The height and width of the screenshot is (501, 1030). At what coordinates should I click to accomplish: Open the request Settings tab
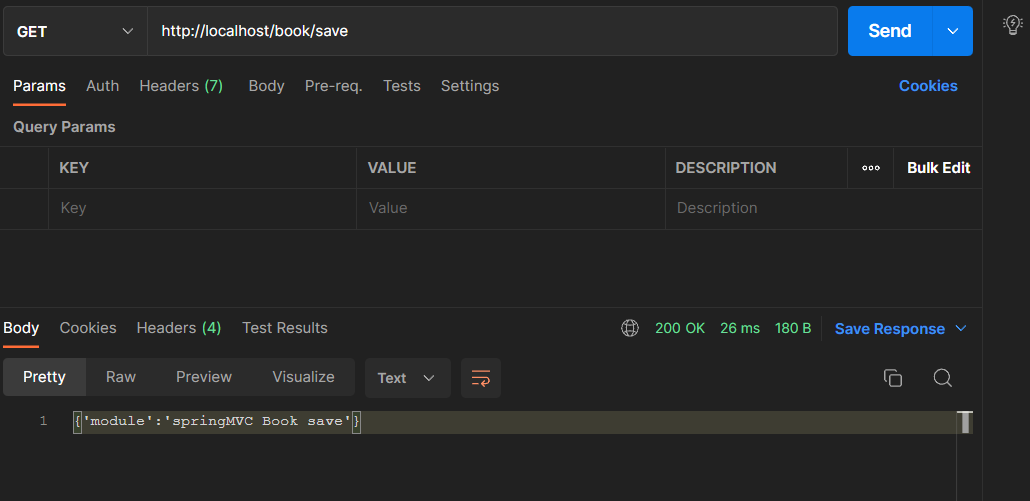tap(470, 86)
